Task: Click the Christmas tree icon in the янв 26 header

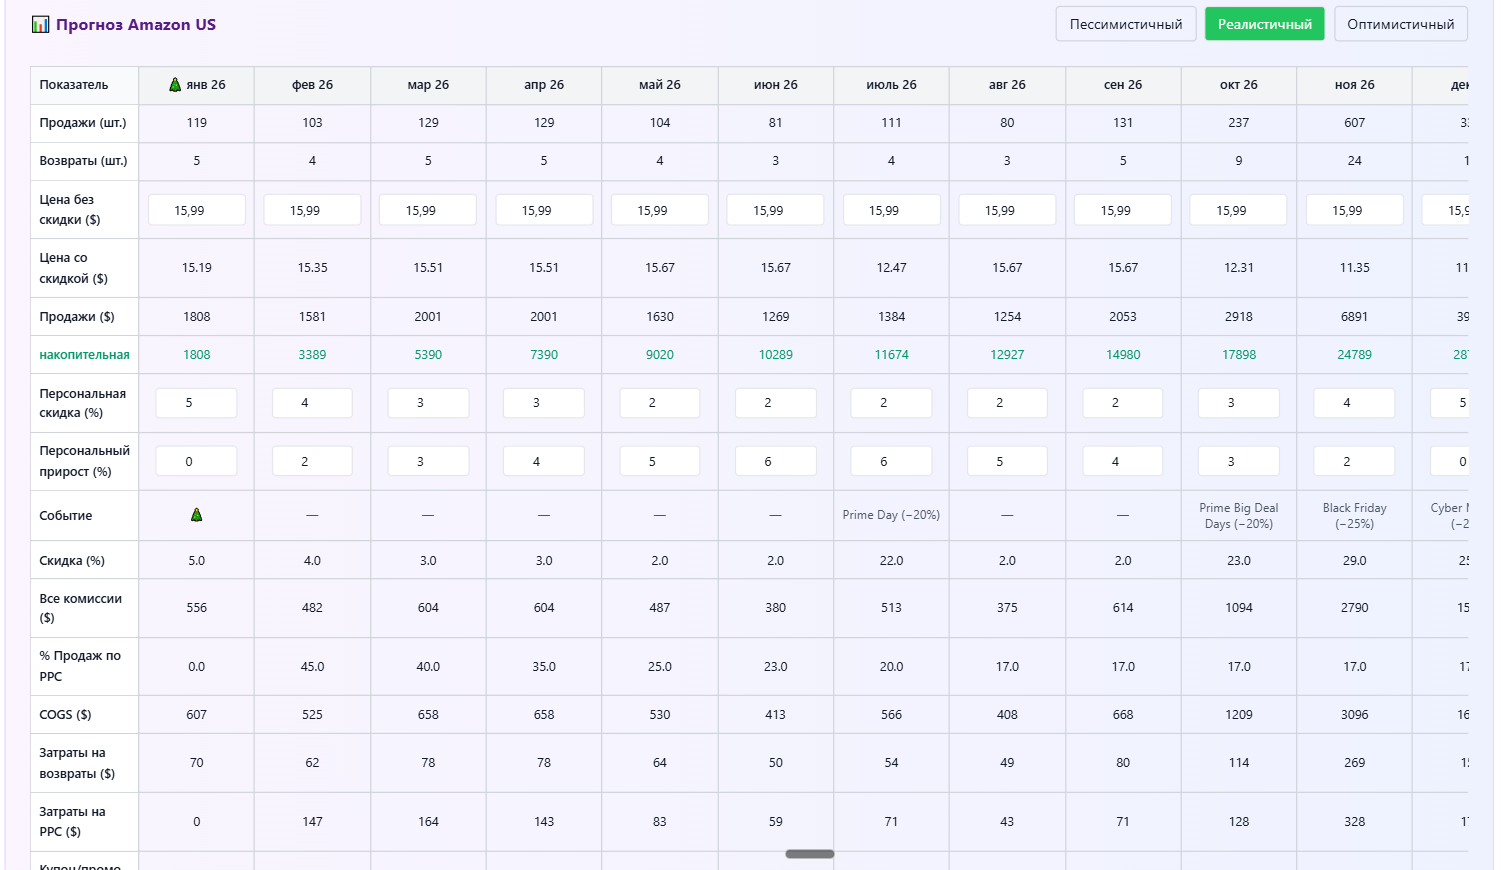Action: [175, 85]
